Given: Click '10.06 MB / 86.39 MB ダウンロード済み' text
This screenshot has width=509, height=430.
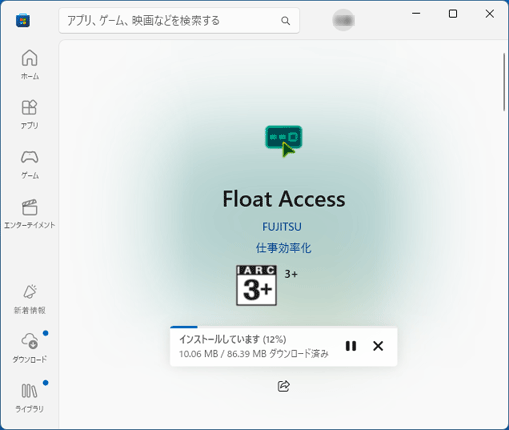Looking at the screenshot, I should click(254, 354).
